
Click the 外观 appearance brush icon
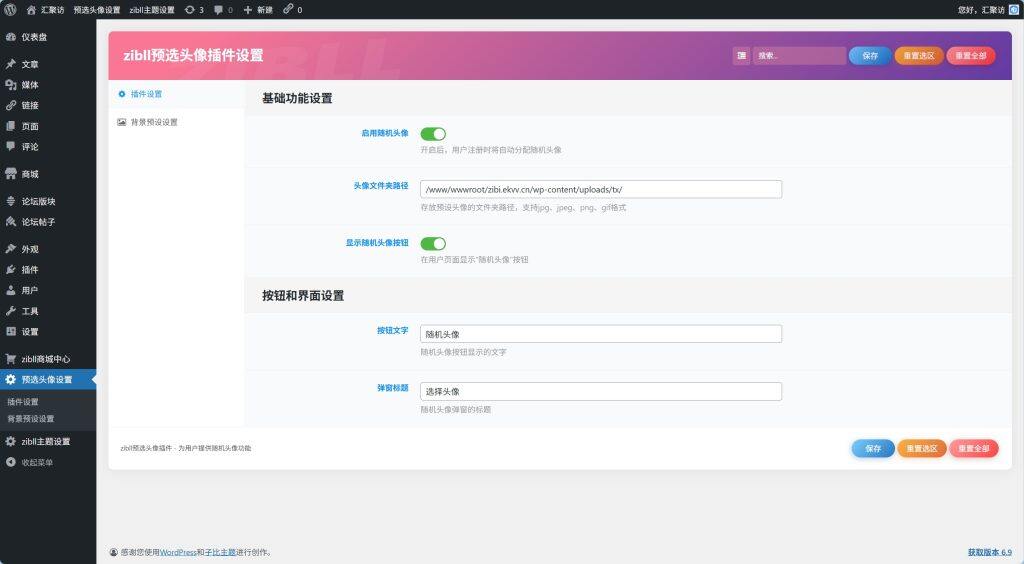(x=10, y=249)
